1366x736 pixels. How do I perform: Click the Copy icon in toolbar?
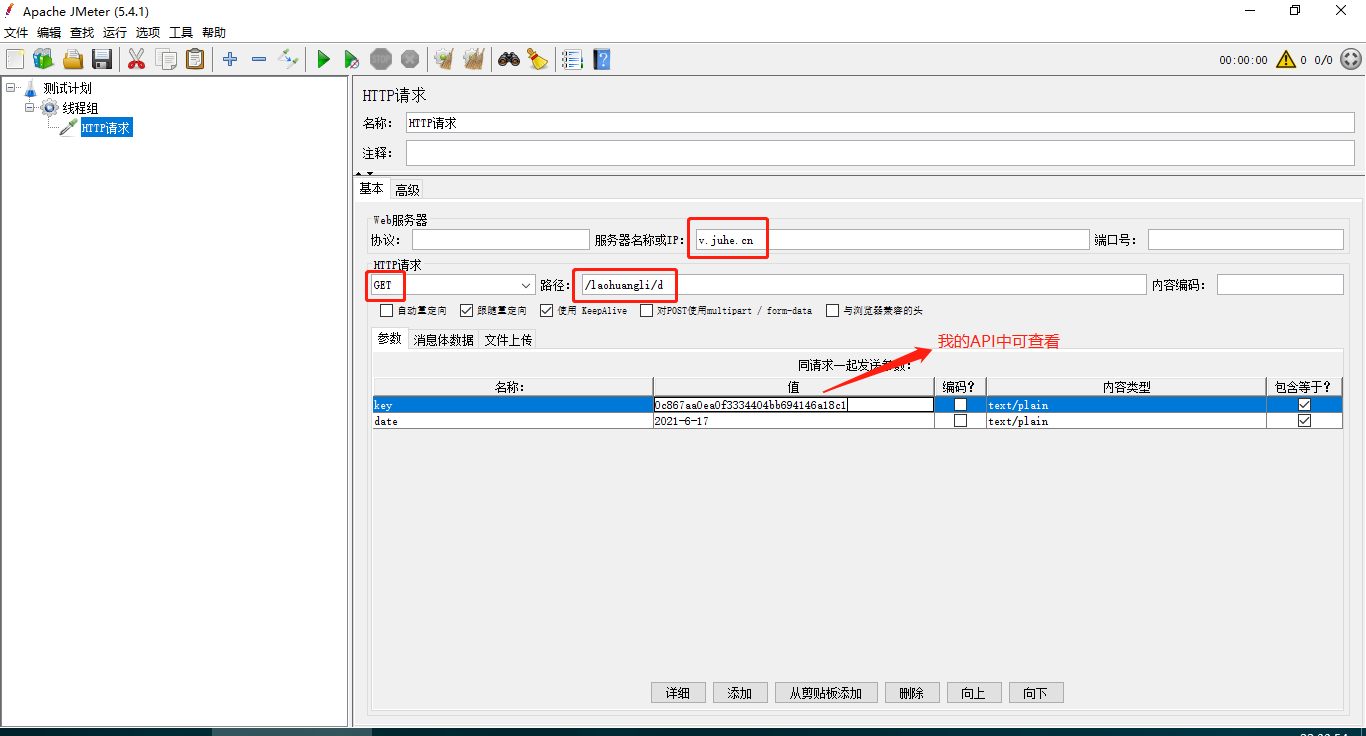(x=166, y=59)
